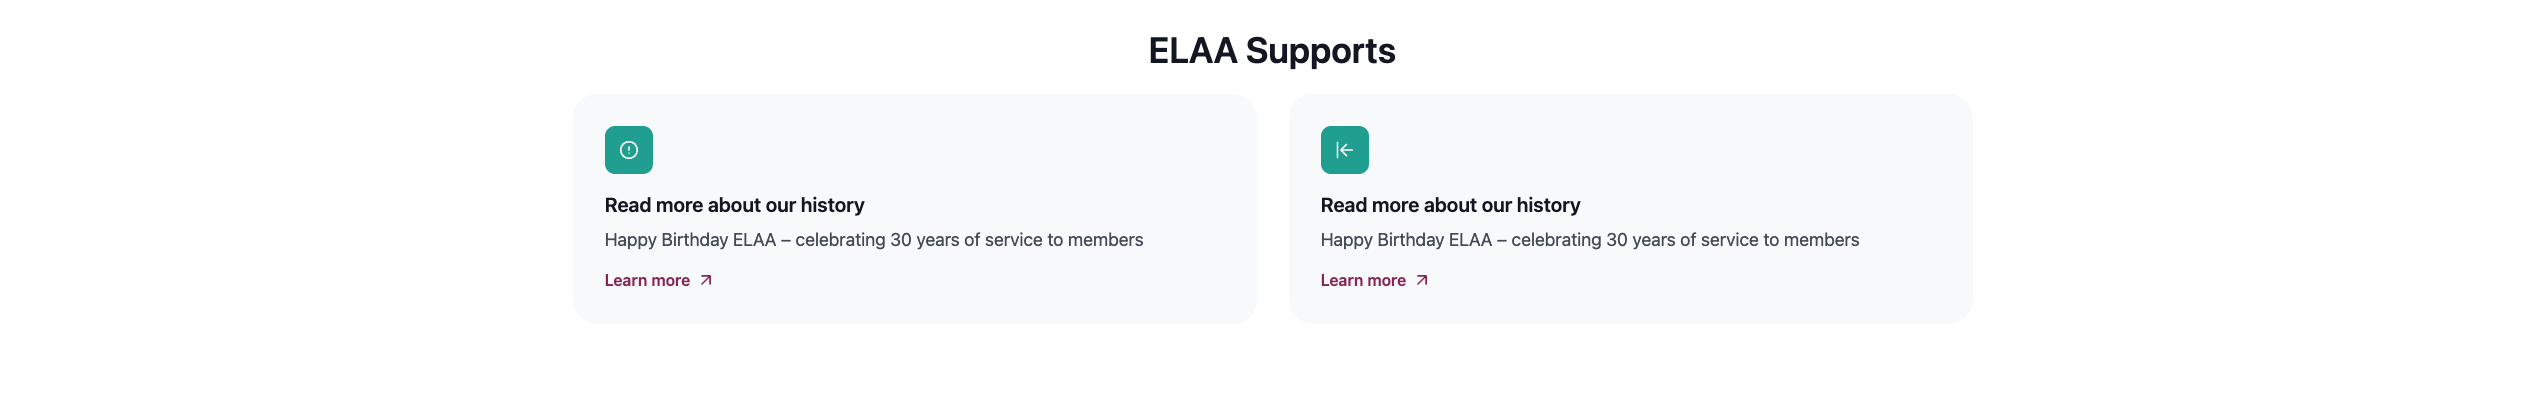2542x401 pixels.
Task: Click empty top-right area of right card
Action: 1866,140
